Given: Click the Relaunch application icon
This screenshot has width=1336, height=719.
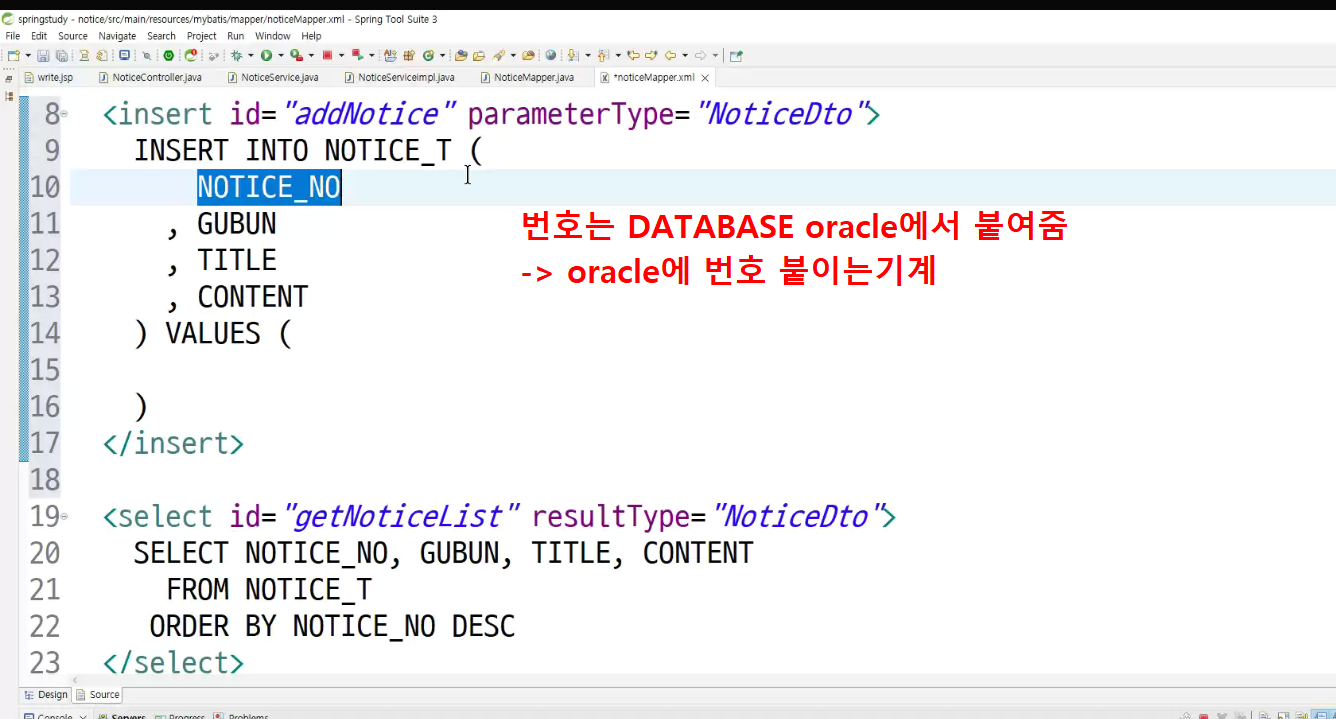Looking at the screenshot, I should 190,55.
